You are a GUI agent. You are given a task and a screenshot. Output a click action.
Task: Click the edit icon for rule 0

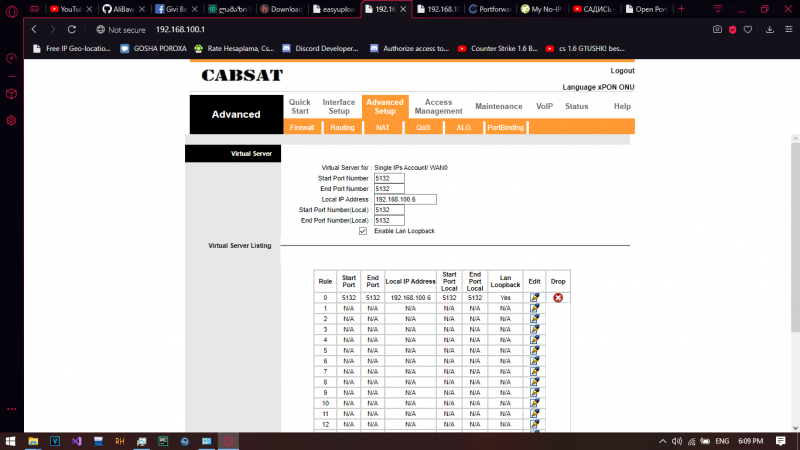[x=535, y=298]
